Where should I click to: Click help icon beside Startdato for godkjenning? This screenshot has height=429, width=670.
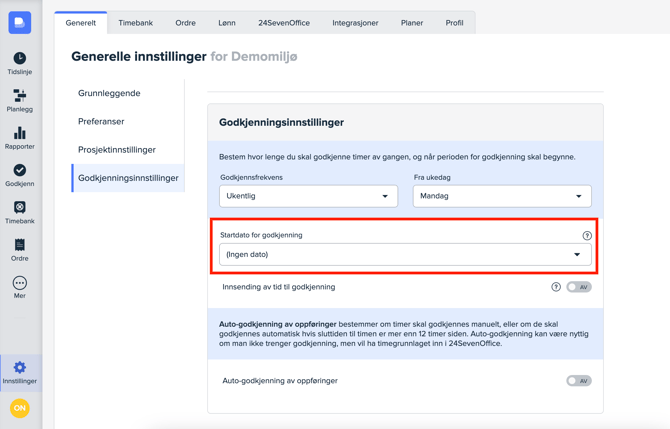[x=587, y=236]
